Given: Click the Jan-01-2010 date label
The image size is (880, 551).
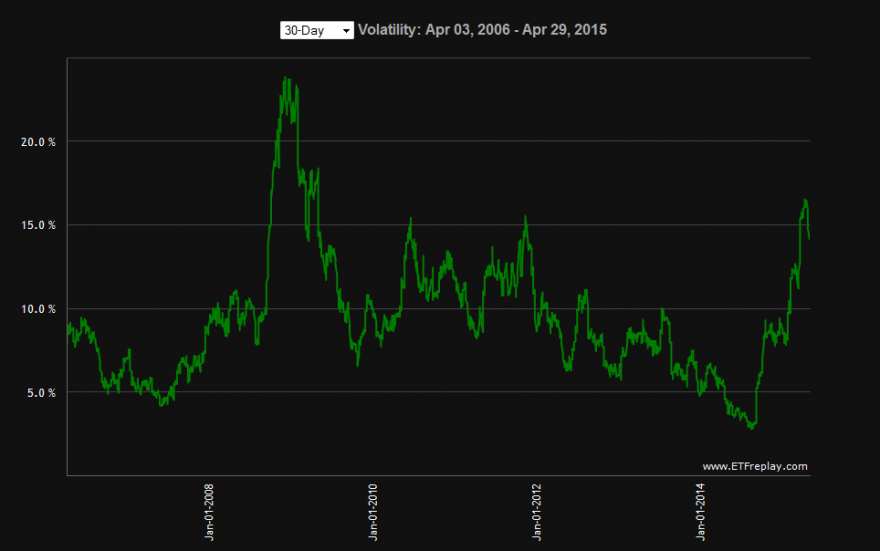Looking at the screenshot, I should pyautogui.click(x=373, y=512).
